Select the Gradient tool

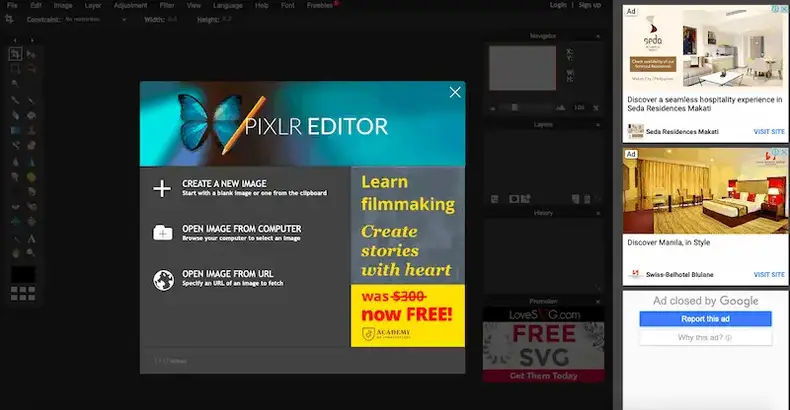16,130
